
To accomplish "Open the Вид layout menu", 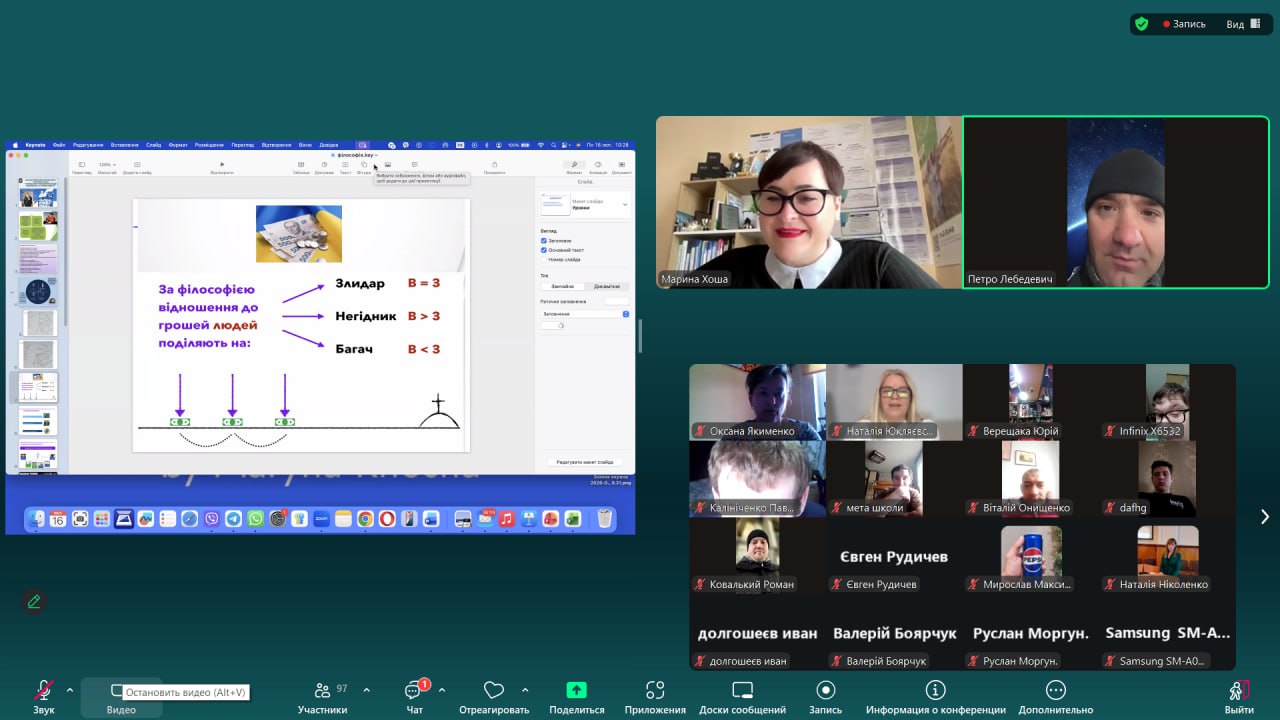I will tap(1242, 24).
